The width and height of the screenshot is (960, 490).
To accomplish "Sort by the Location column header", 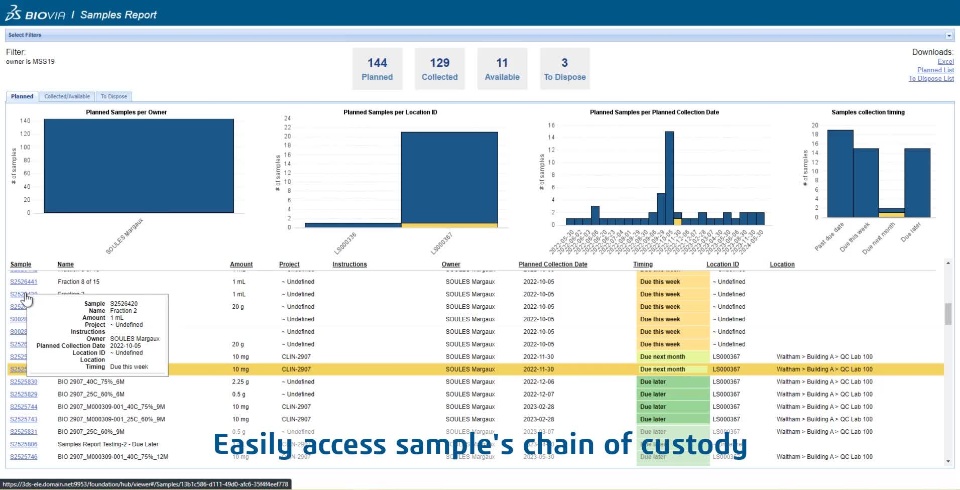I will click(782, 265).
